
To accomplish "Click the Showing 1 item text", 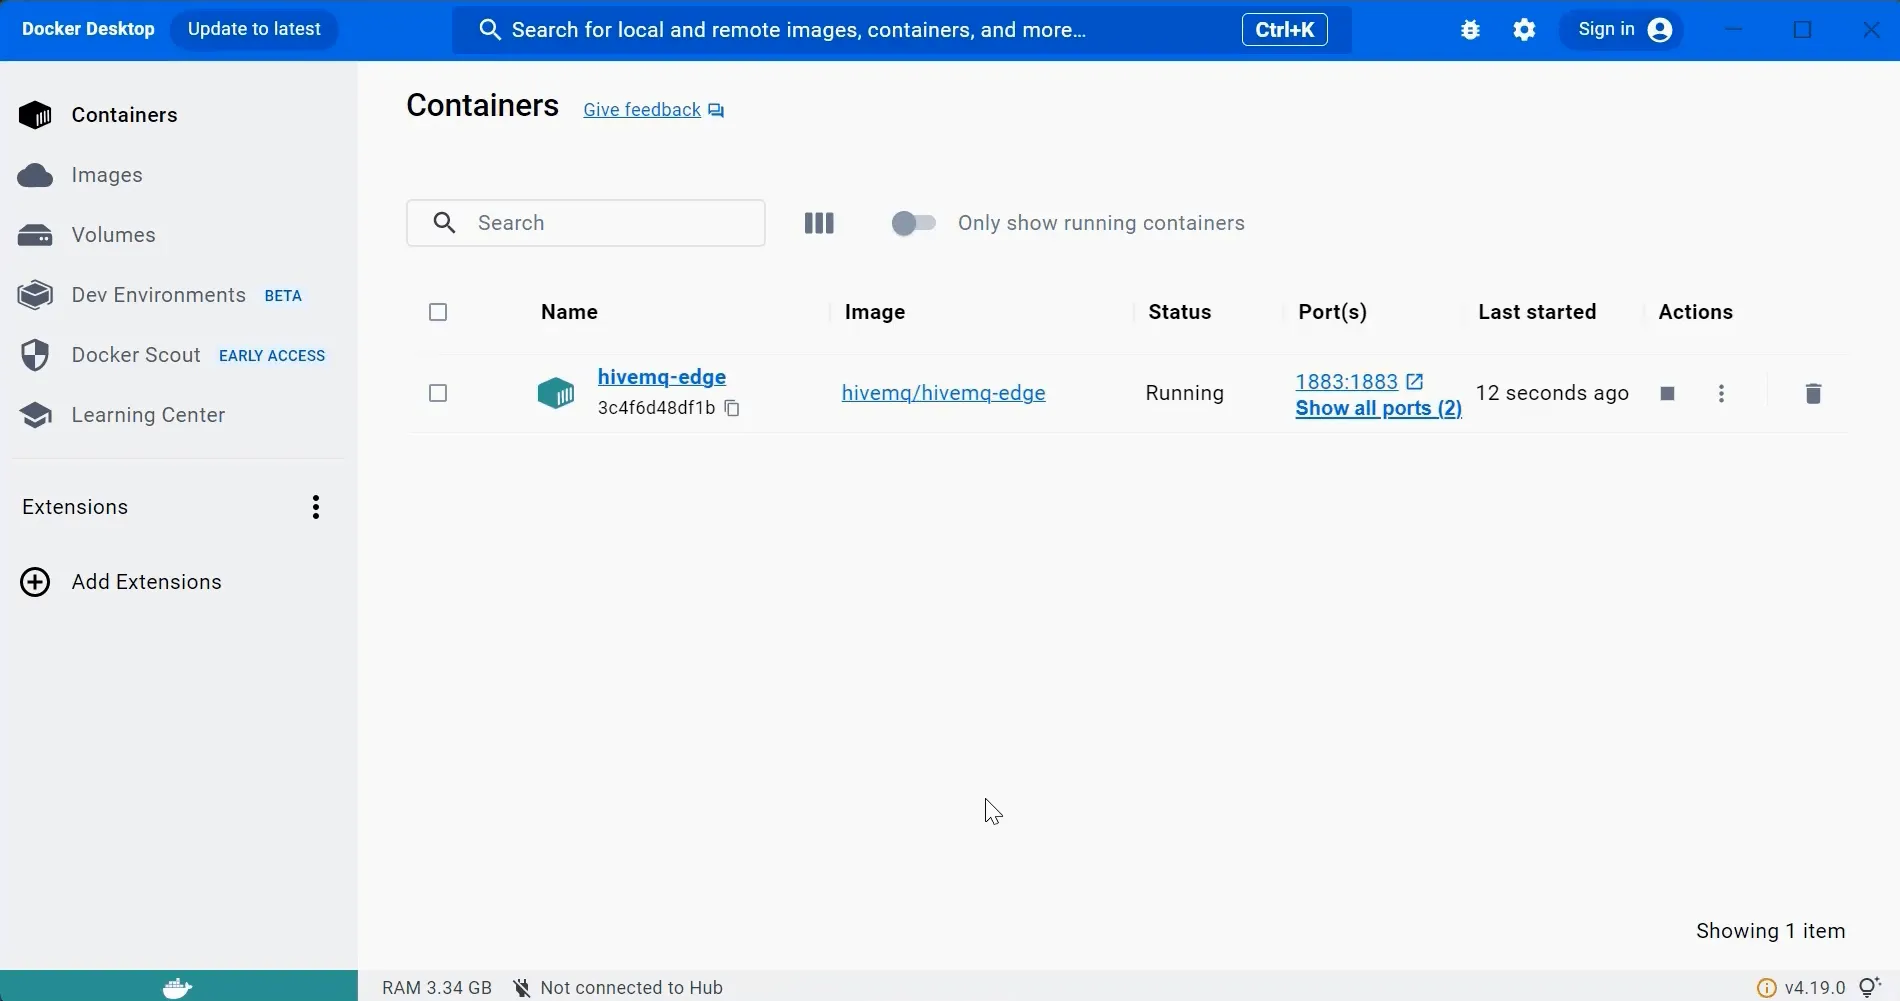I will tap(1770, 931).
